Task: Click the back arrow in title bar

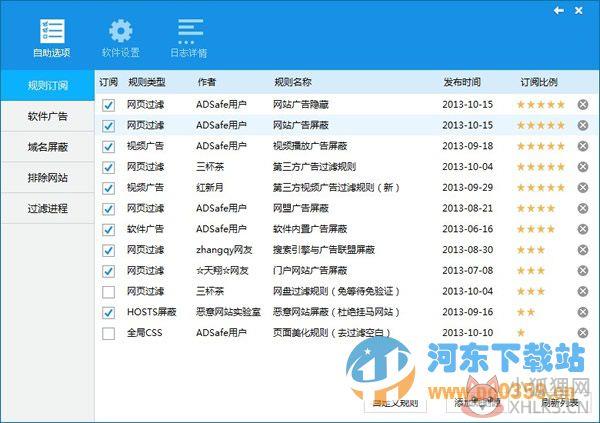Action: point(559,11)
